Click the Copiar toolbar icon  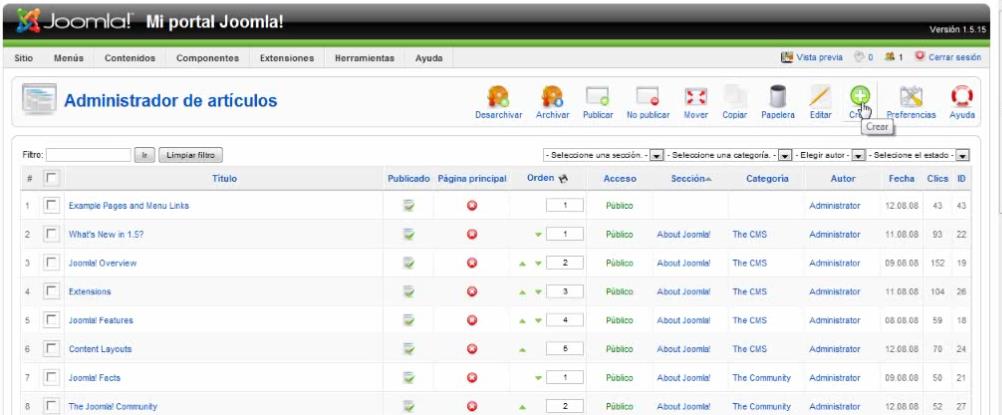tap(734, 97)
